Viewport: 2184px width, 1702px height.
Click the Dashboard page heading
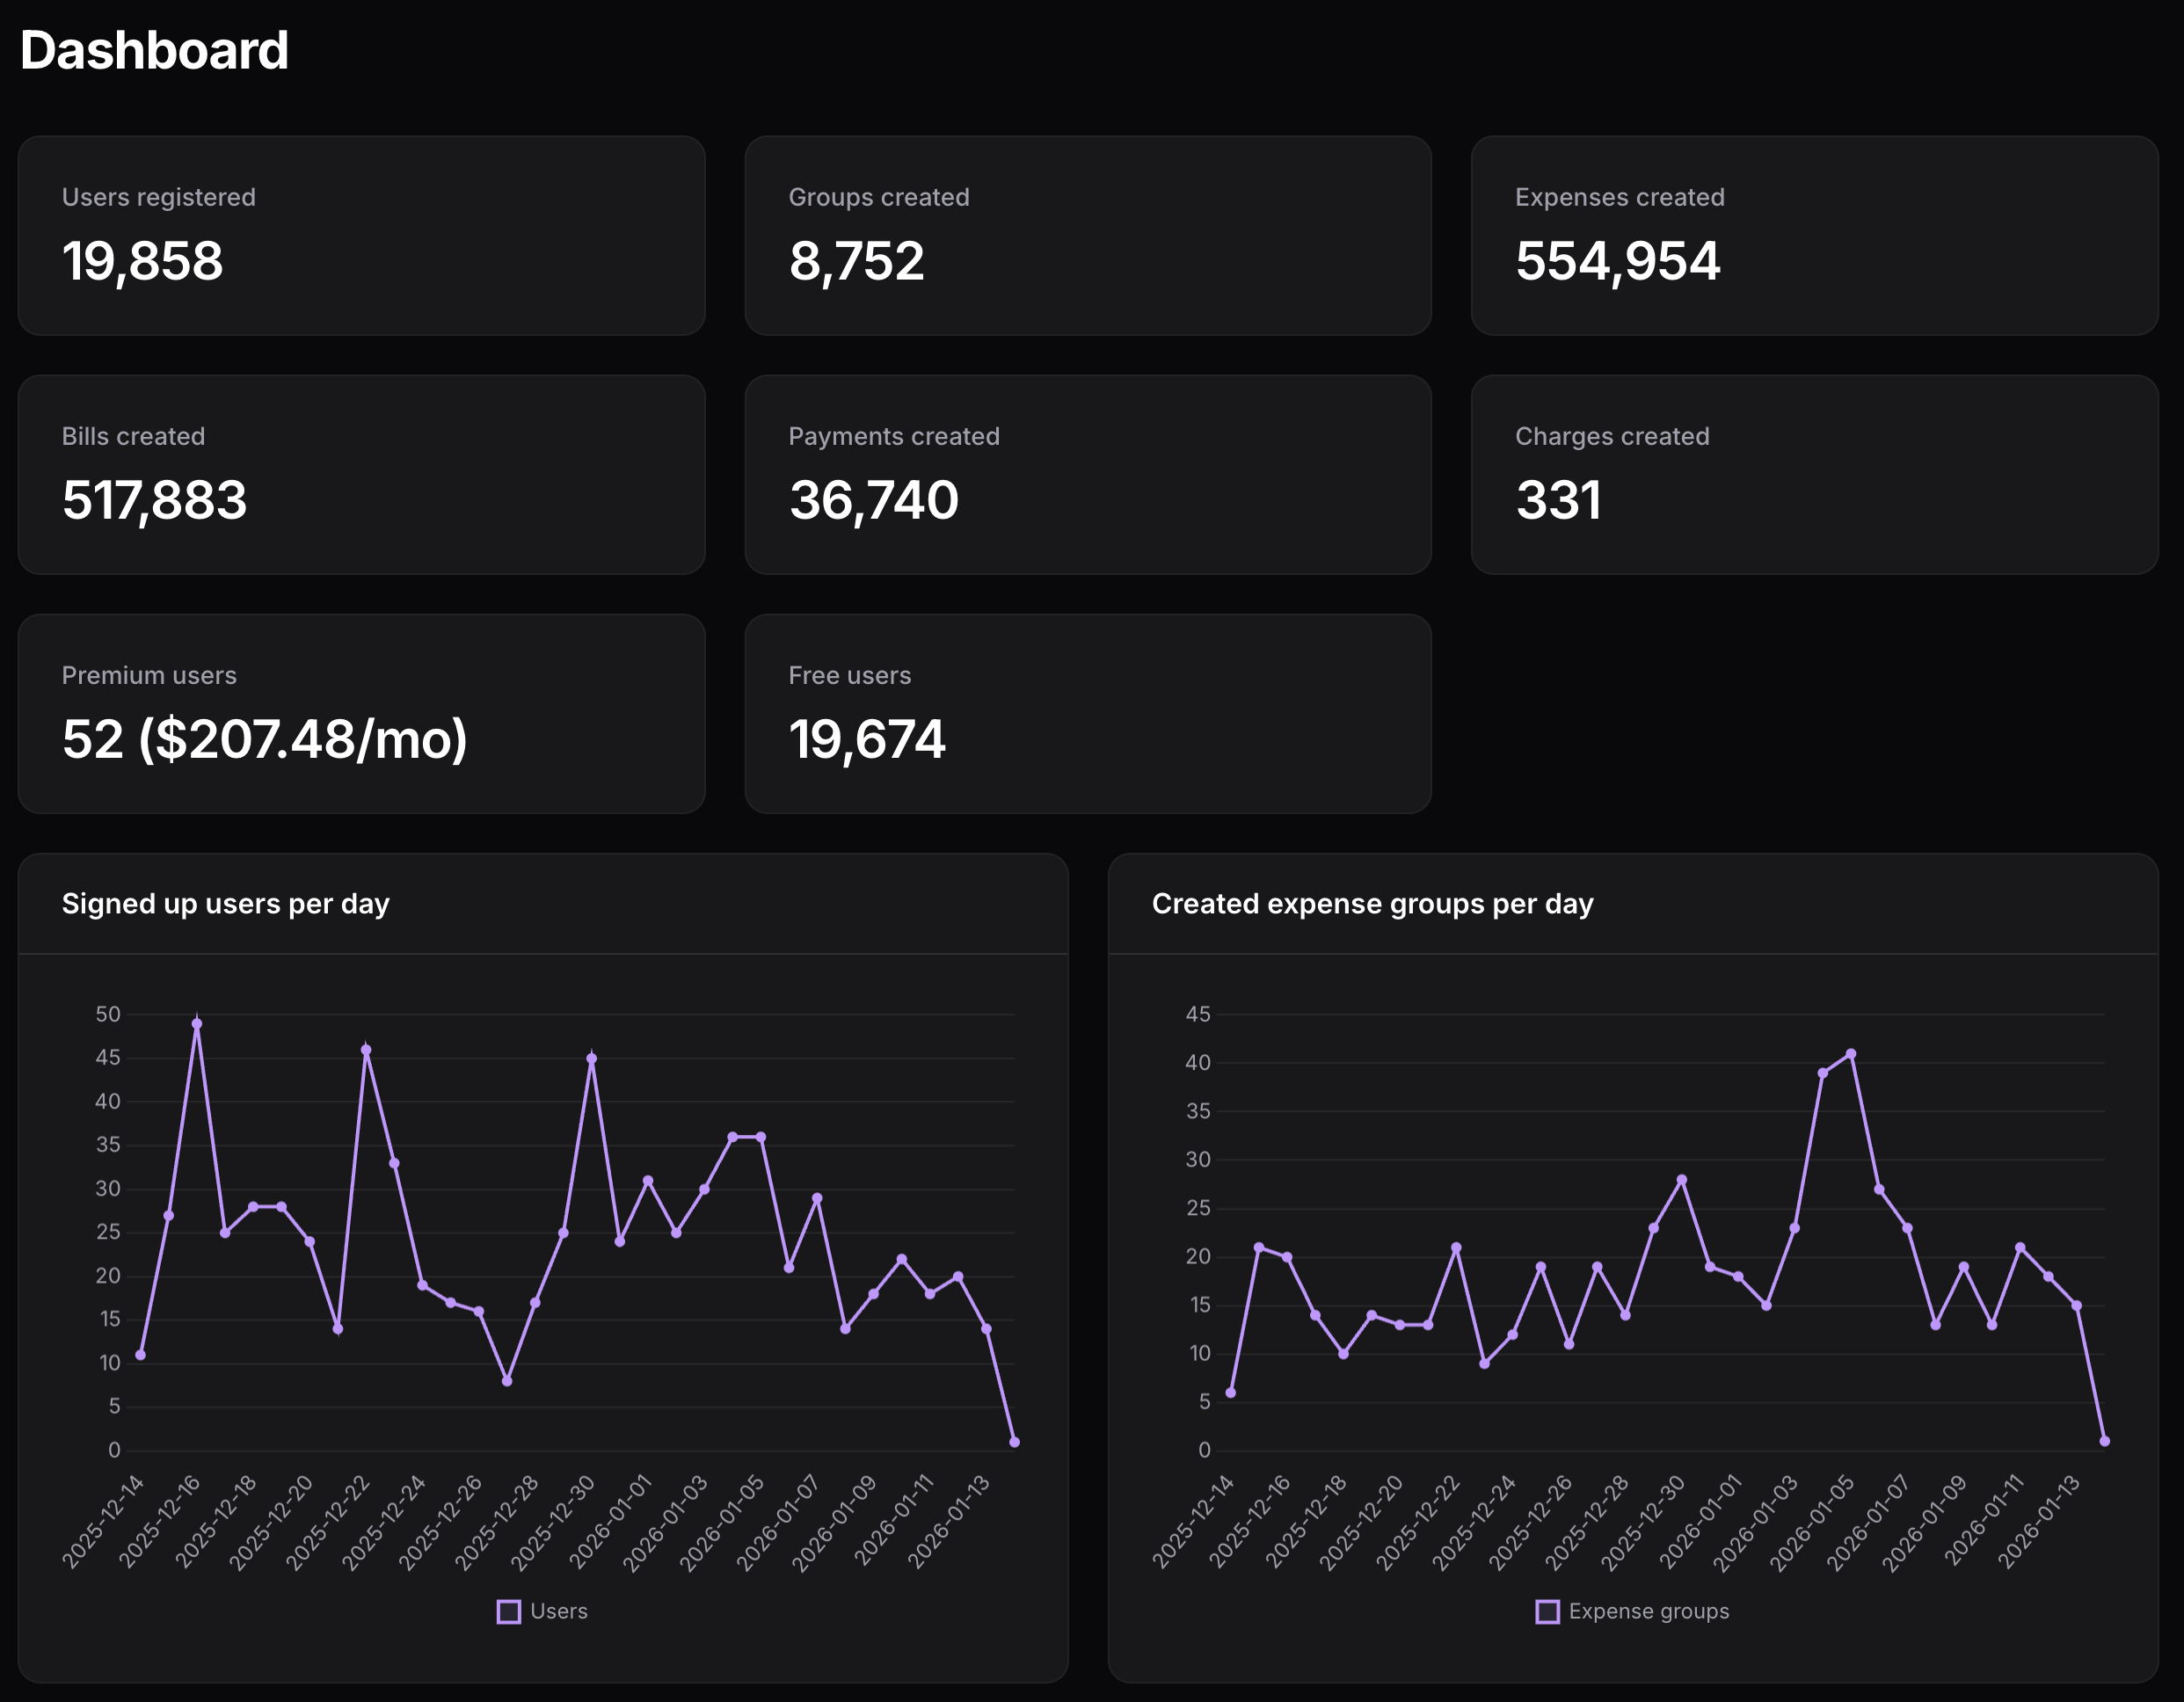click(154, 50)
